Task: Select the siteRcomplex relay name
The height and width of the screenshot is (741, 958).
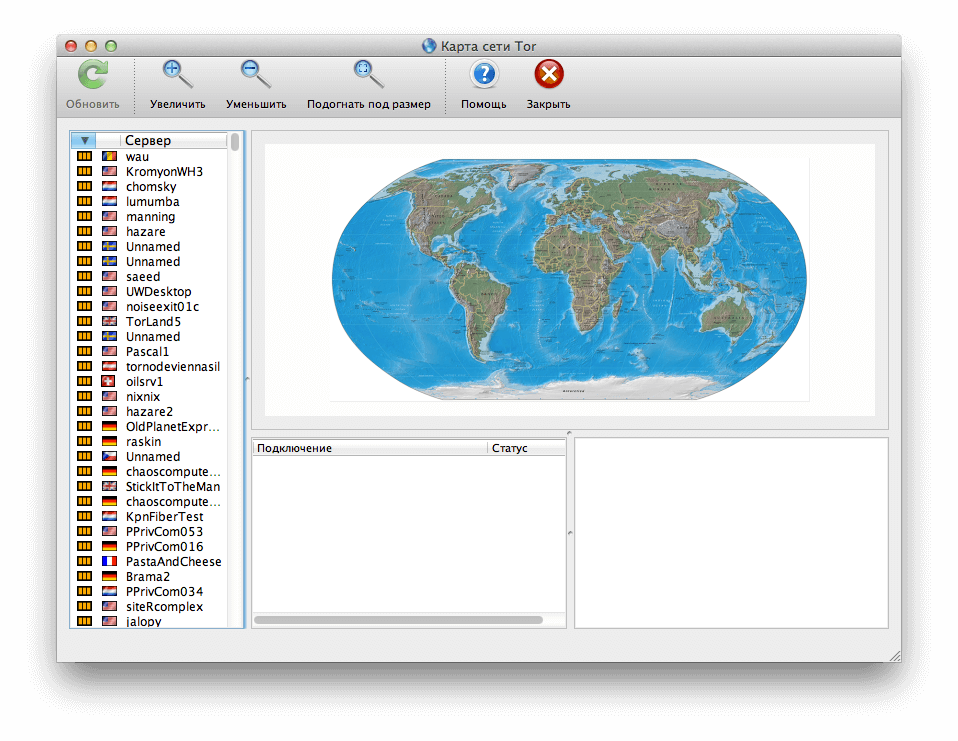Action: click(x=164, y=607)
